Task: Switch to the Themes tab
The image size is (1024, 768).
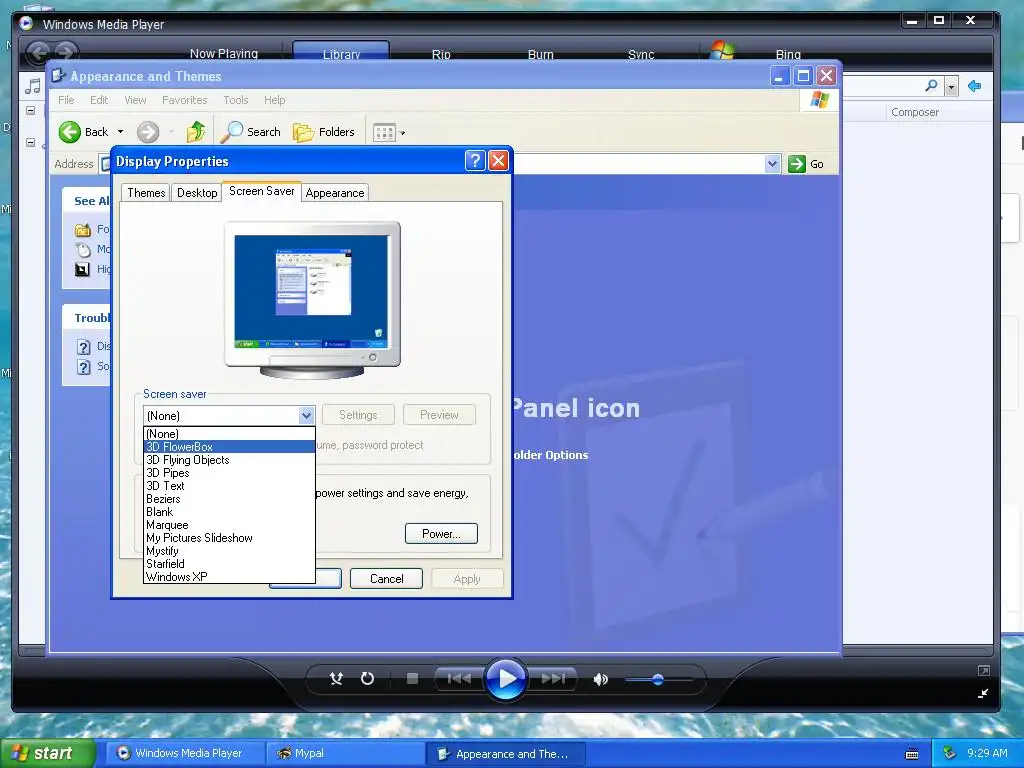Action: tap(146, 193)
